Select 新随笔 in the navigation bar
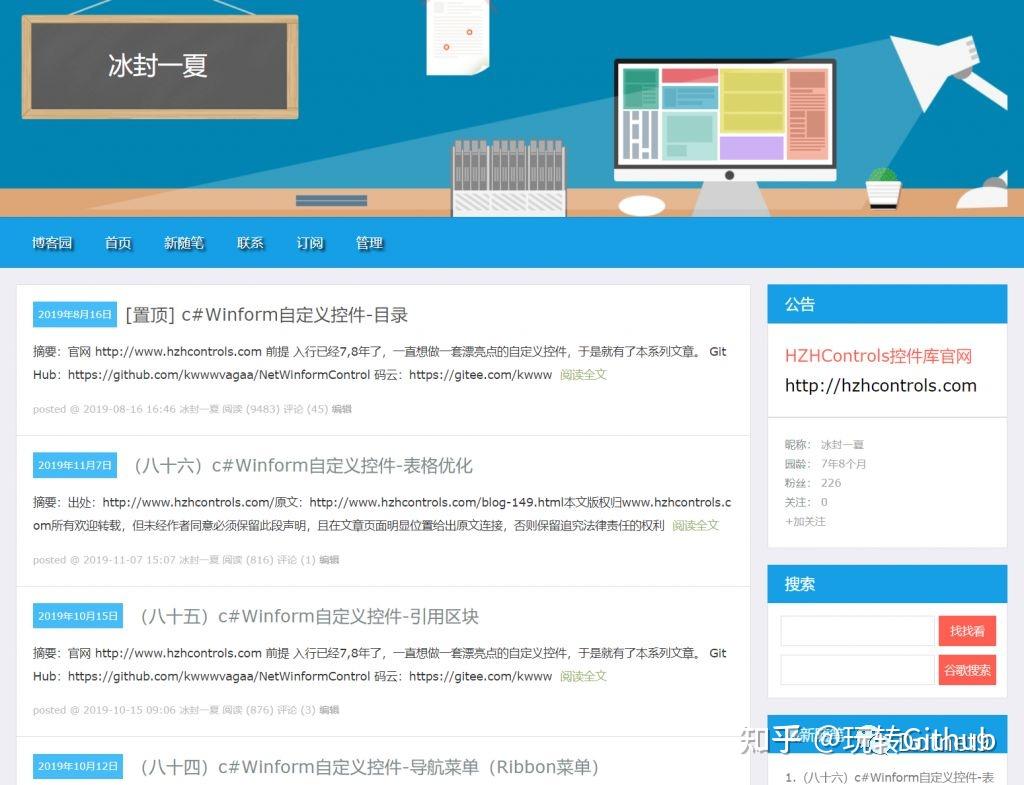Screen dimensions: 1024x785 184,243
